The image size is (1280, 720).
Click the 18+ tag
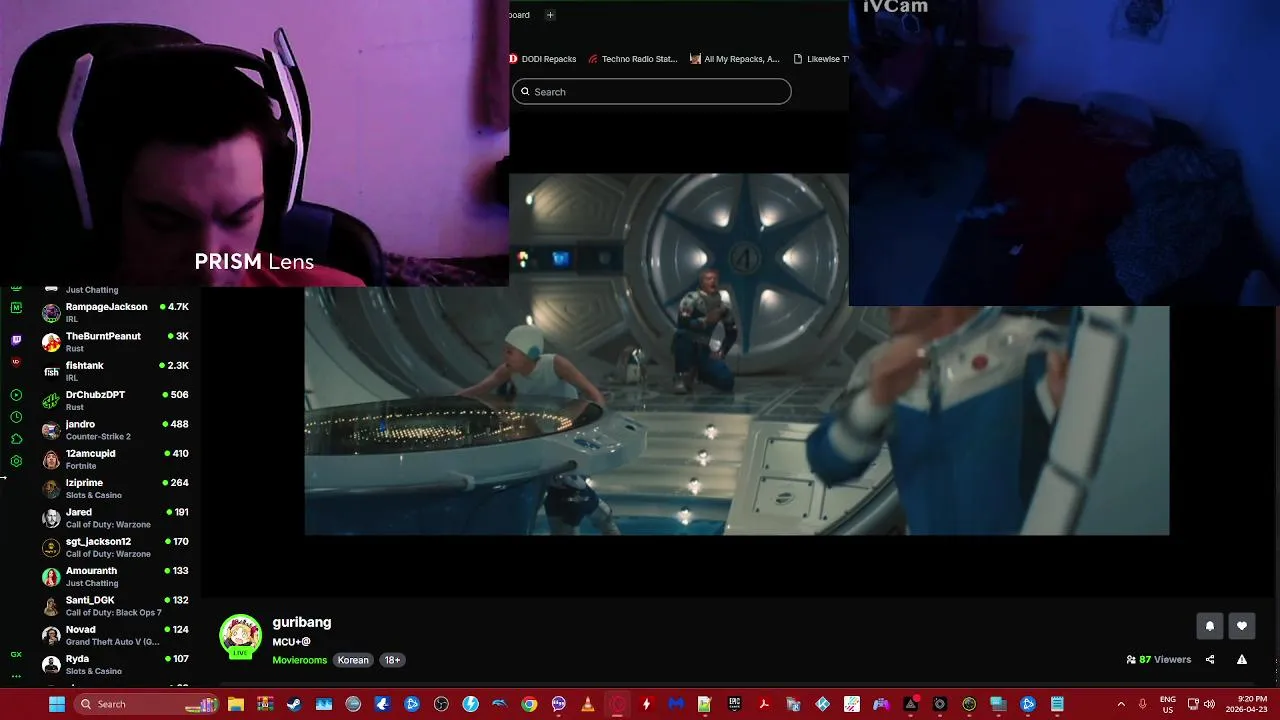click(x=392, y=660)
